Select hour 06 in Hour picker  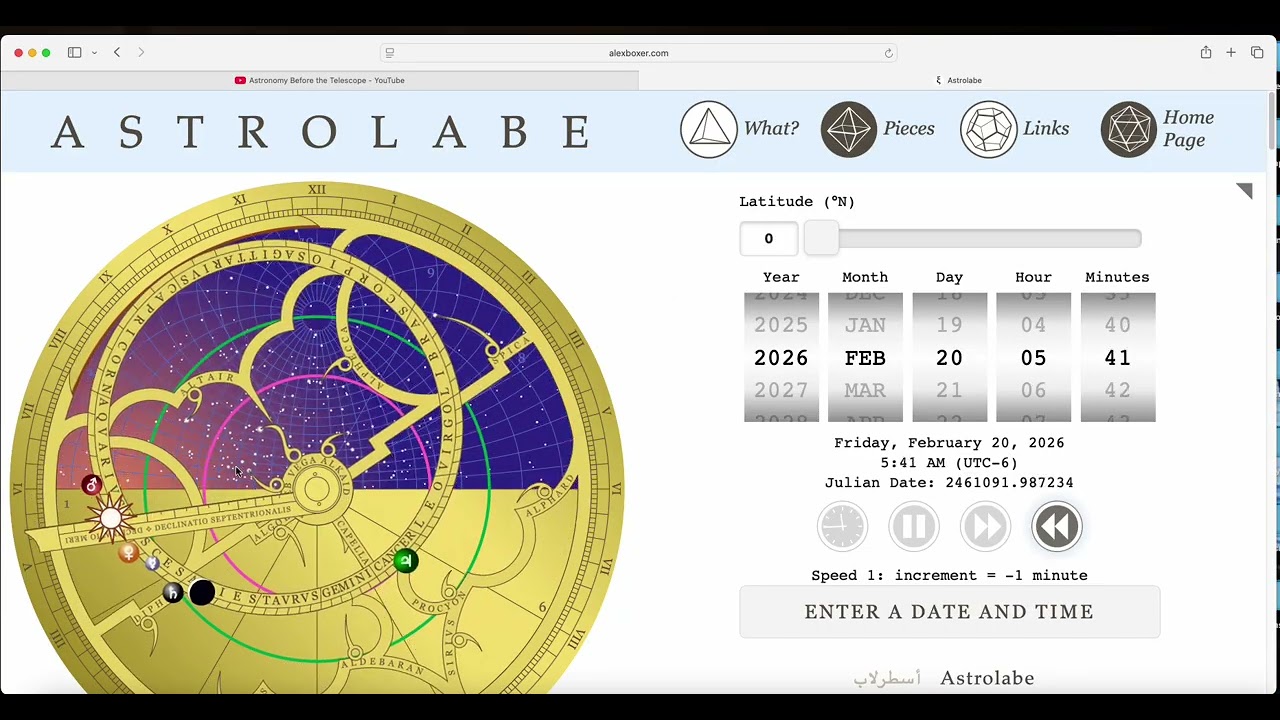[x=1033, y=390]
